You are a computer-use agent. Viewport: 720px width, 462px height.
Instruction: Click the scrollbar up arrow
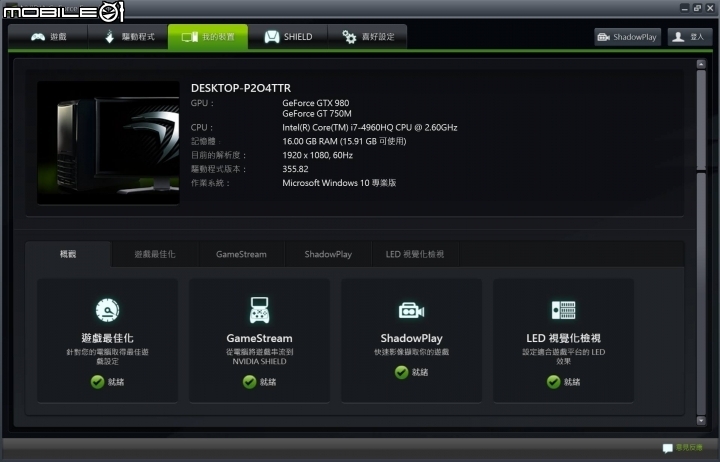tap(701, 64)
